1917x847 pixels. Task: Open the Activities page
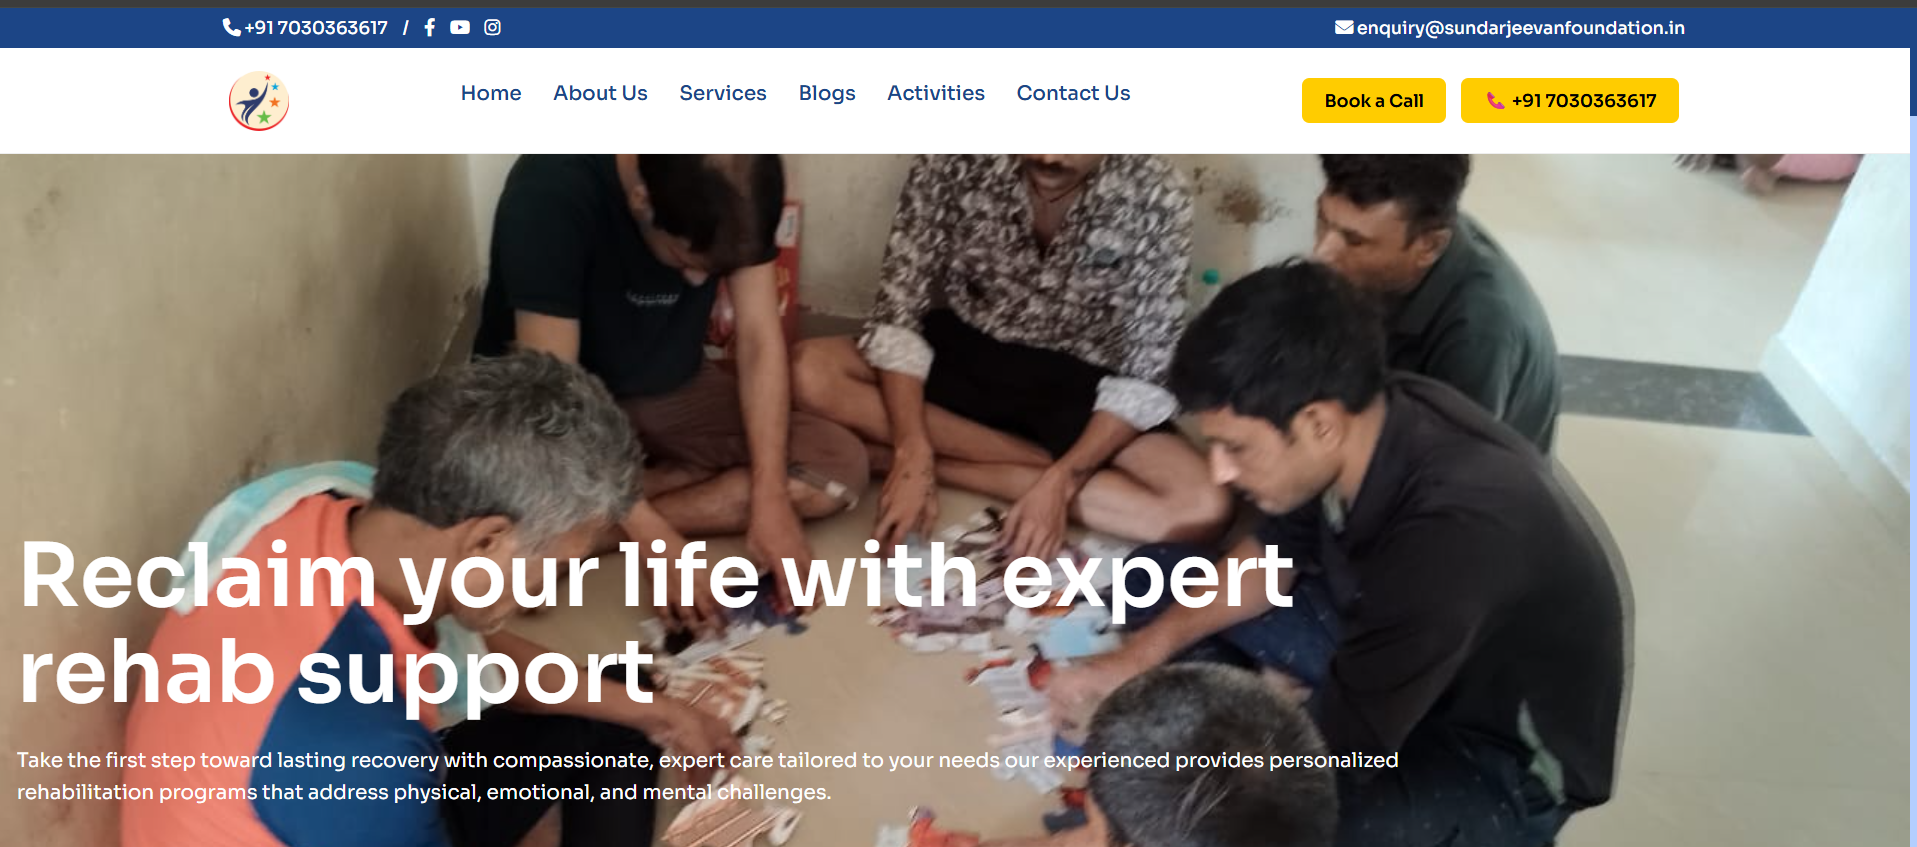click(x=936, y=93)
